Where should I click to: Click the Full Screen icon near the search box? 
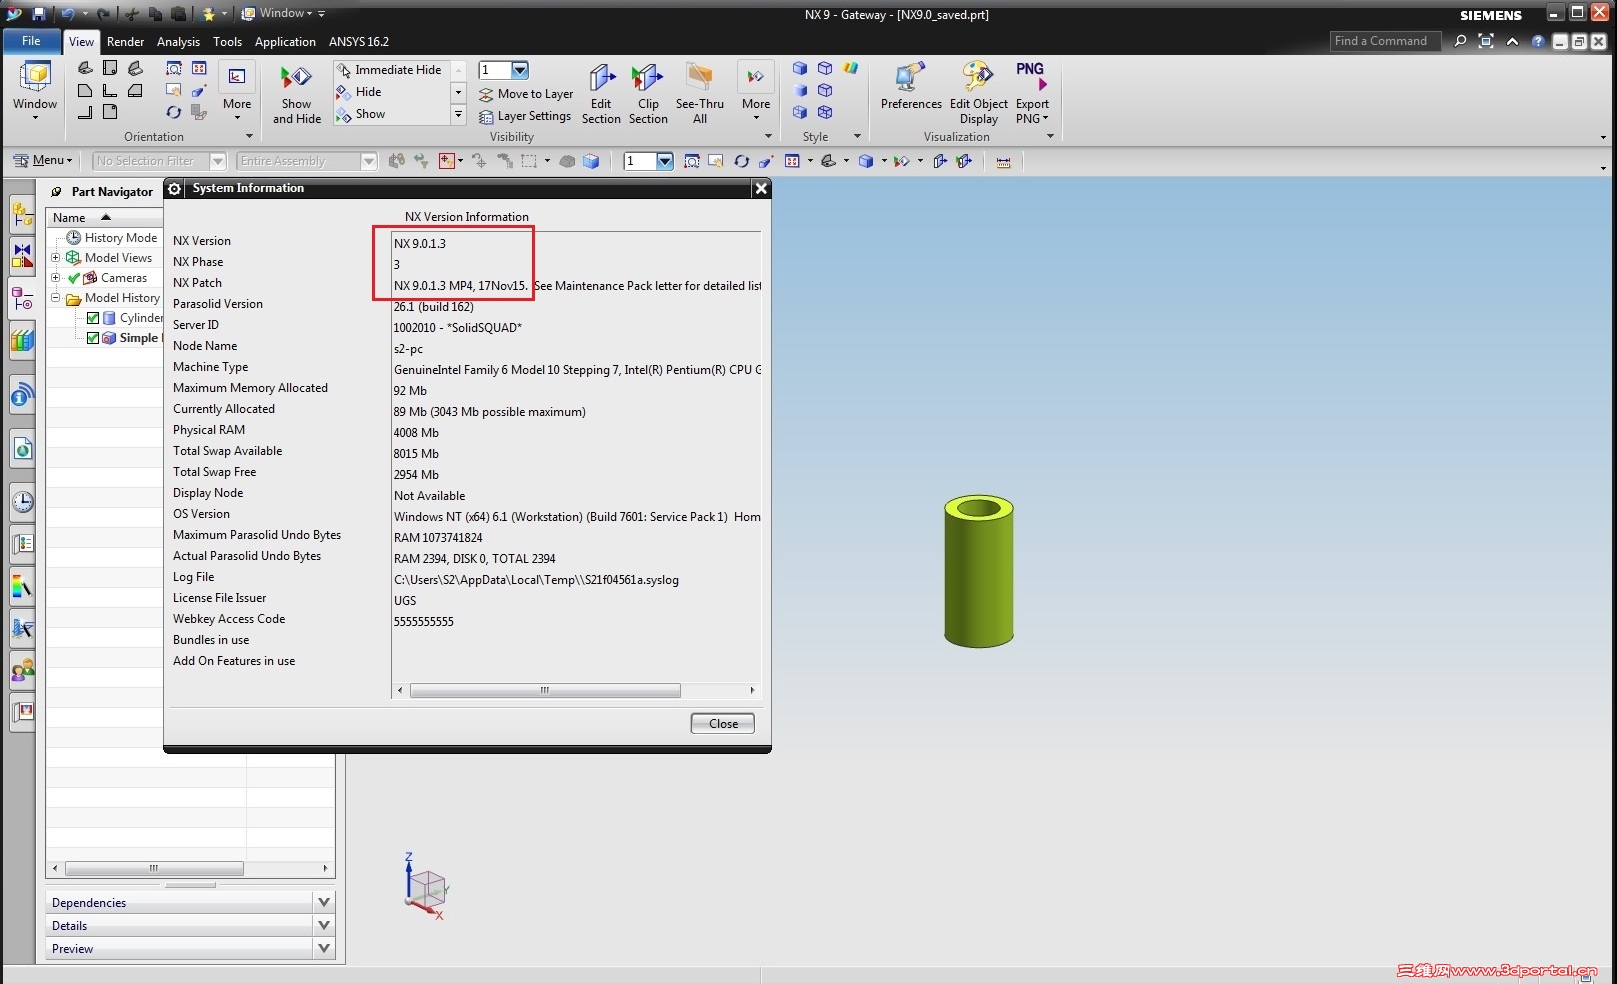point(1486,41)
